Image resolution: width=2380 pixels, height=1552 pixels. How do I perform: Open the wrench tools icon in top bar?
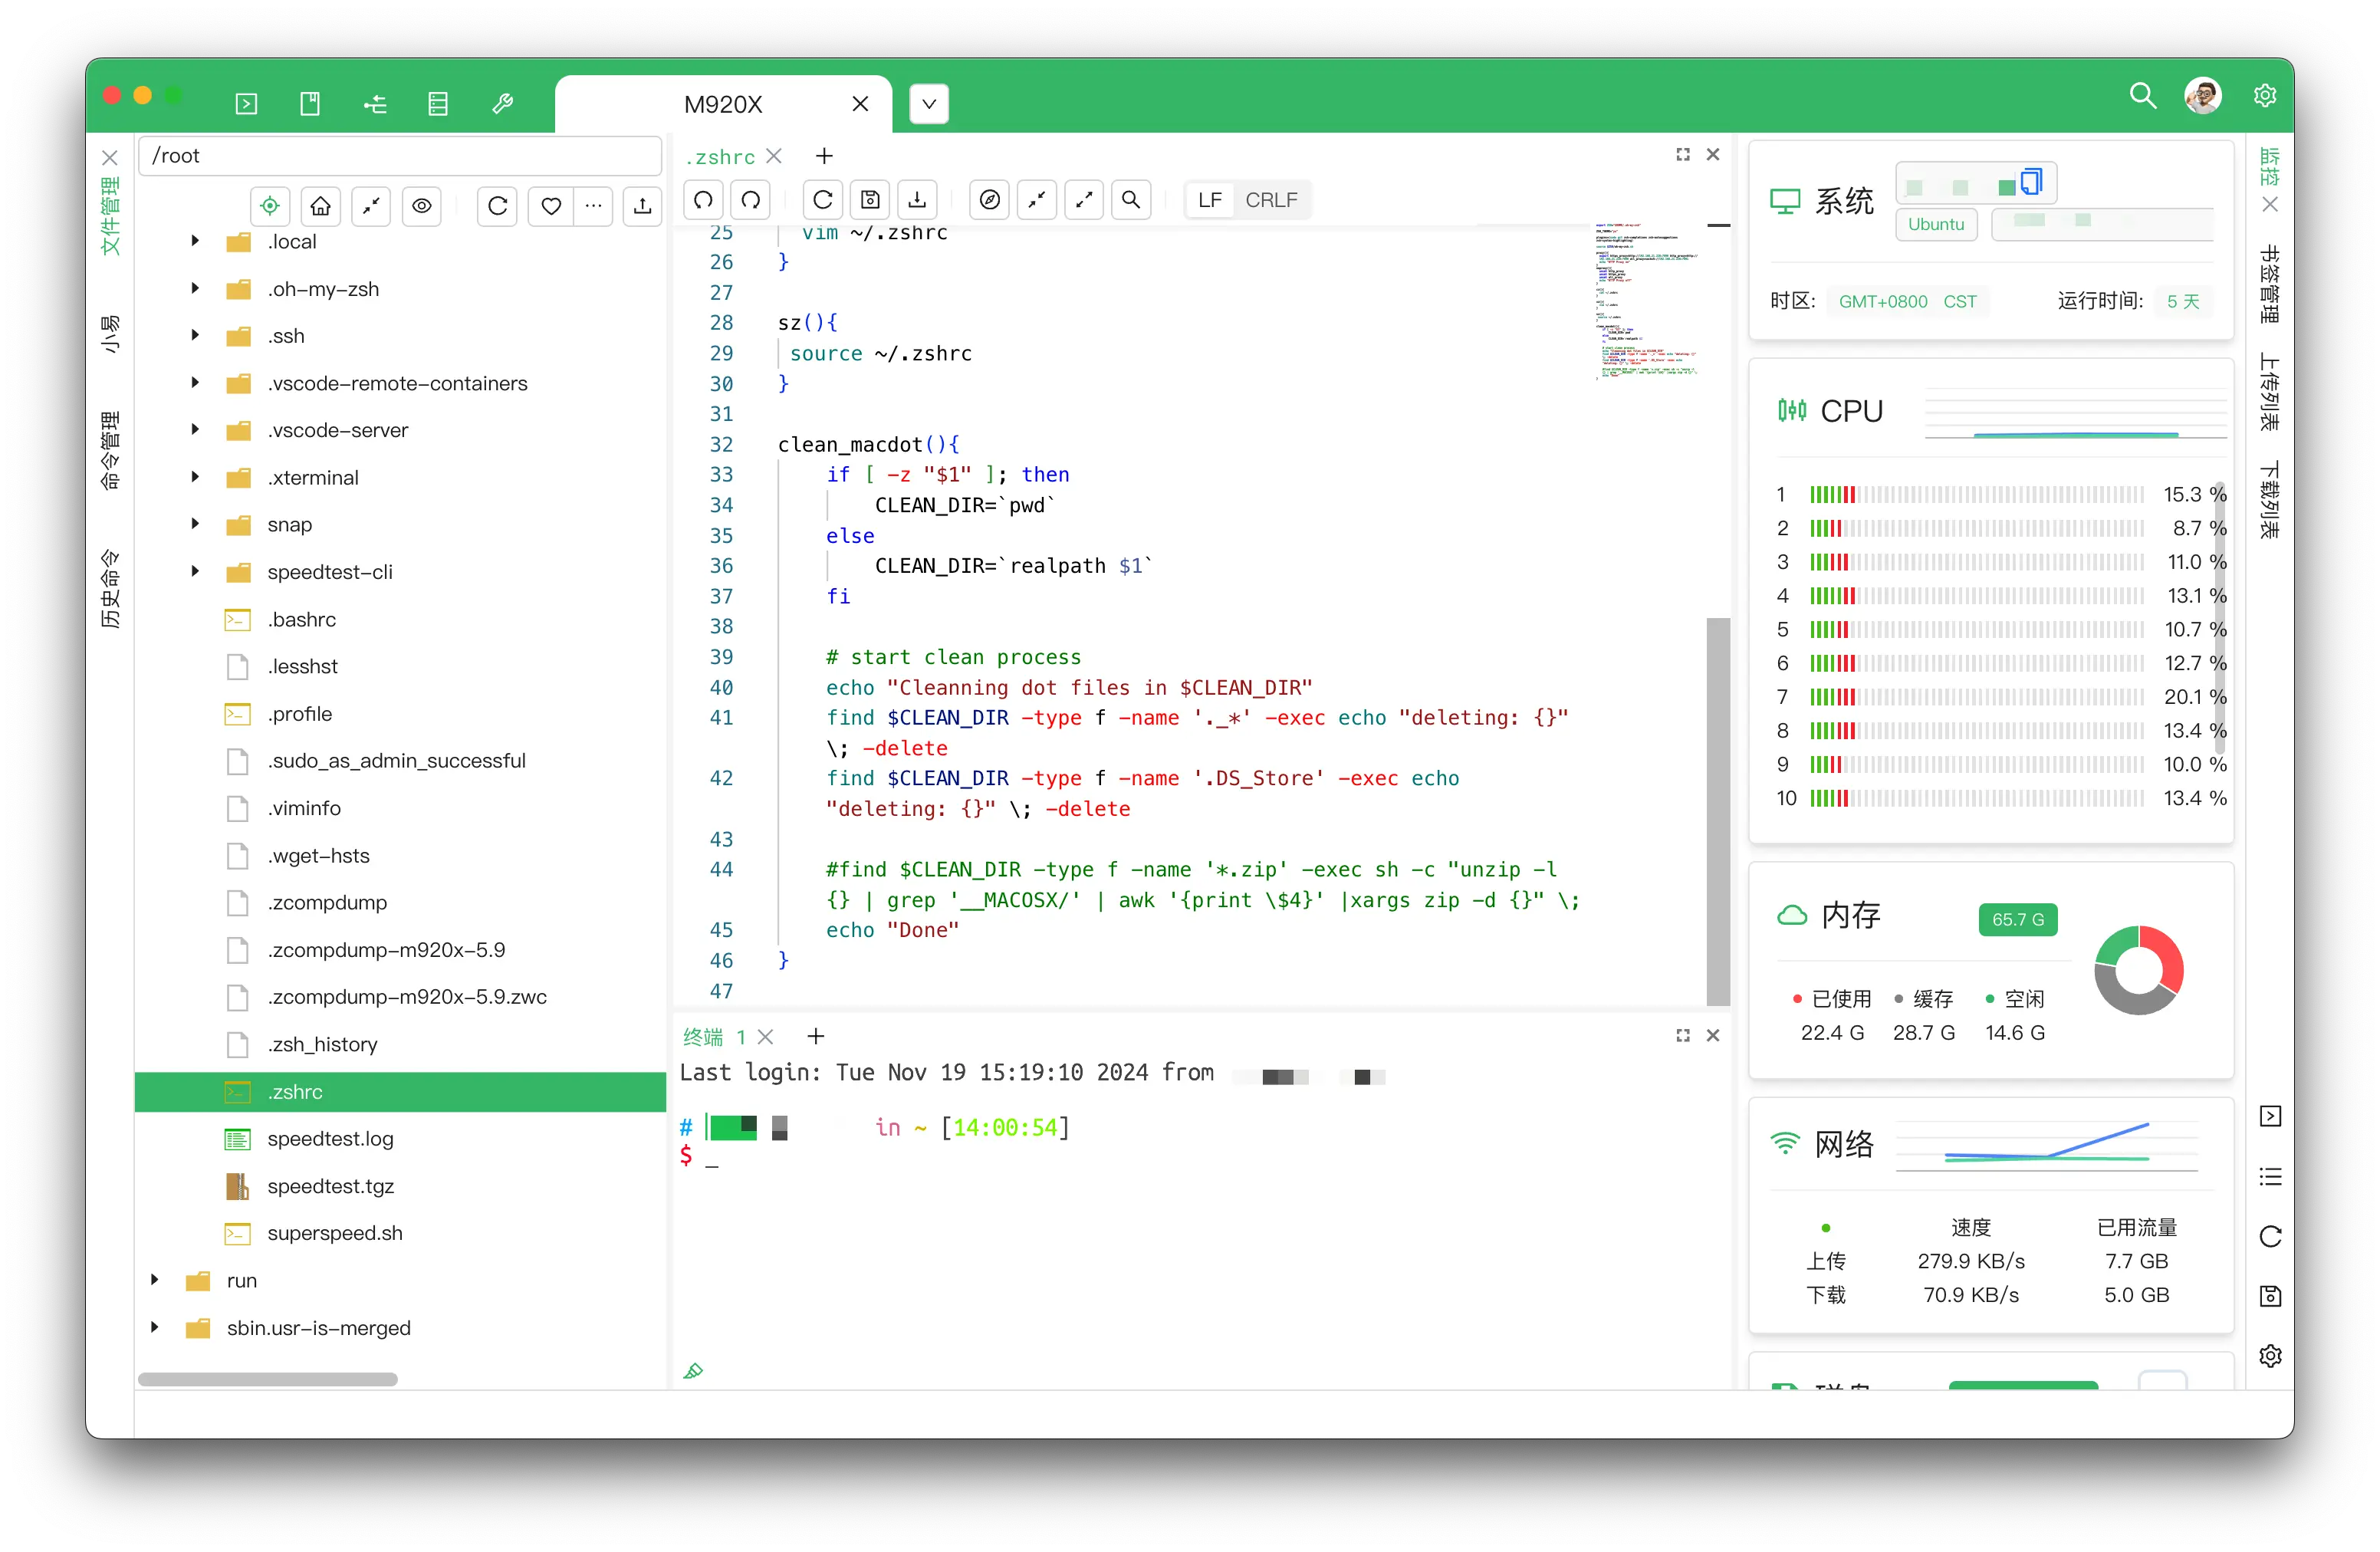pos(503,104)
